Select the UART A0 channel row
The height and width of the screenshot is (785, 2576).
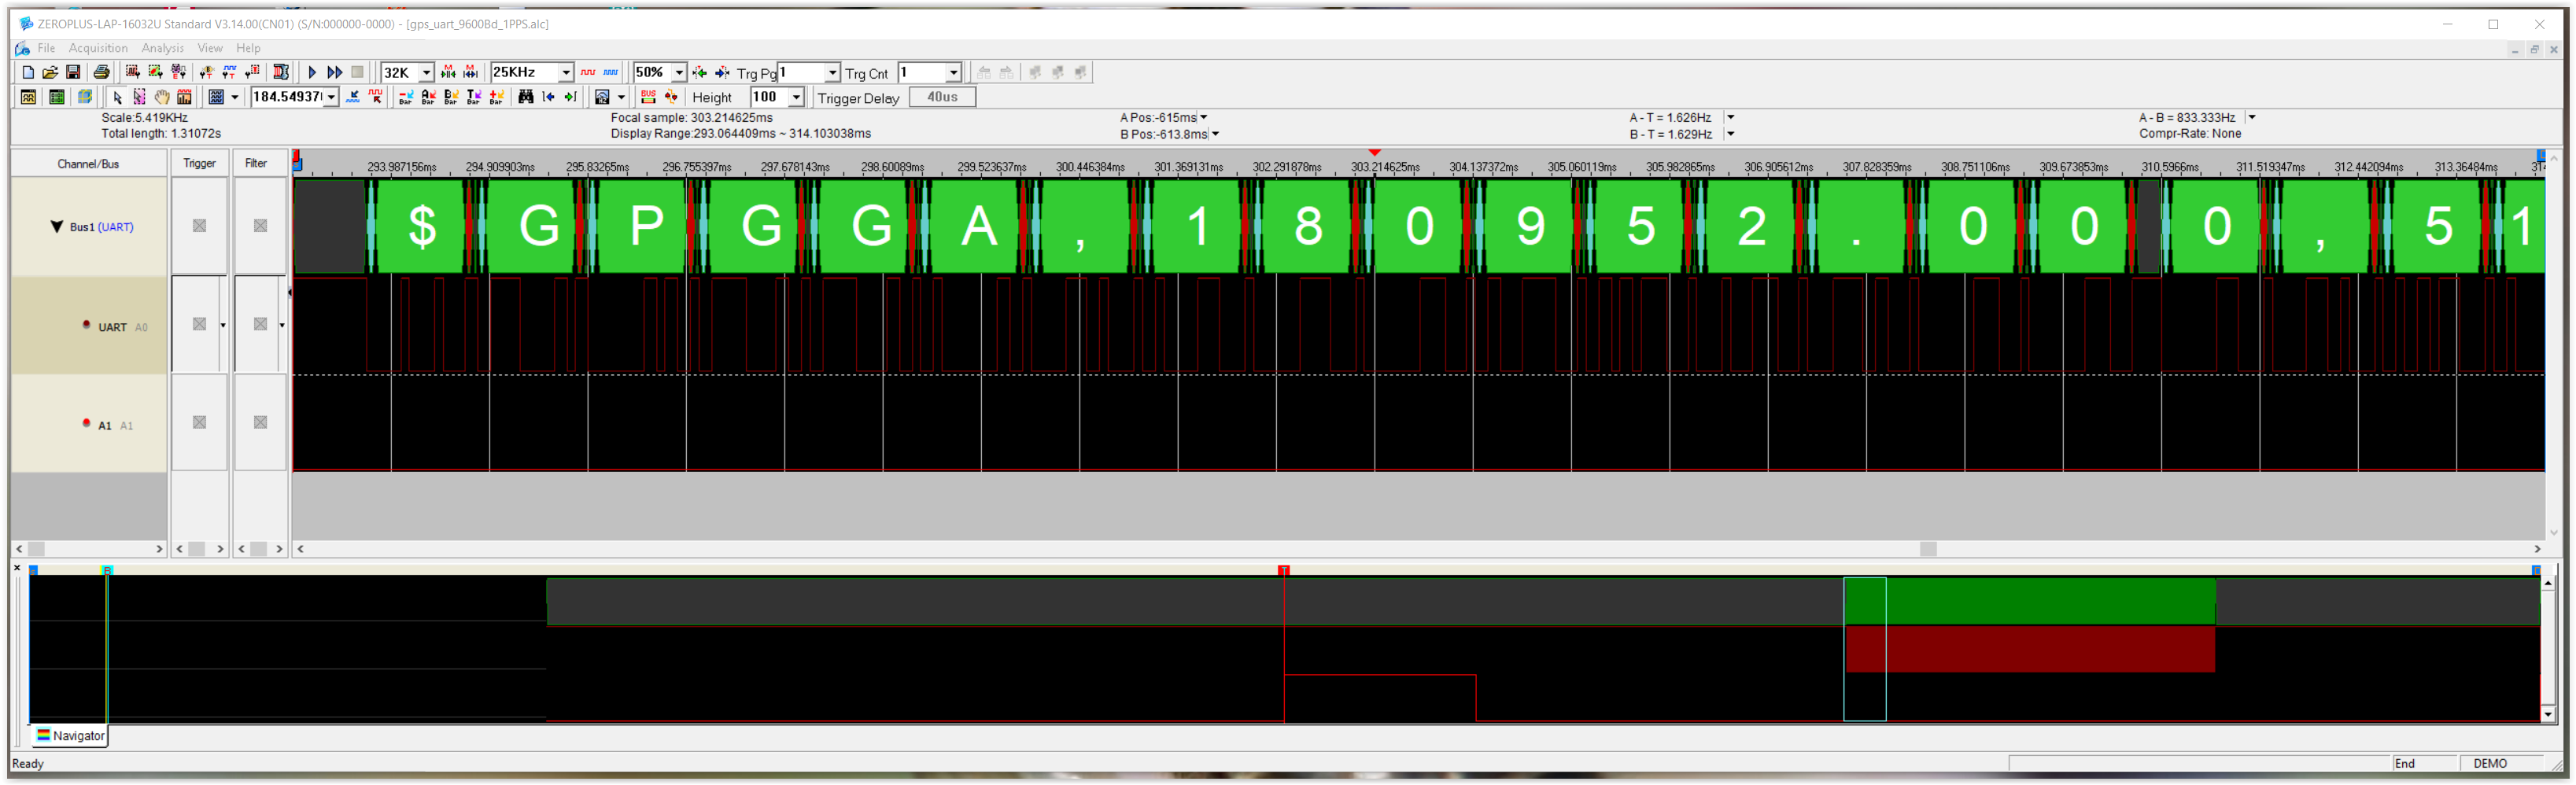click(x=89, y=326)
